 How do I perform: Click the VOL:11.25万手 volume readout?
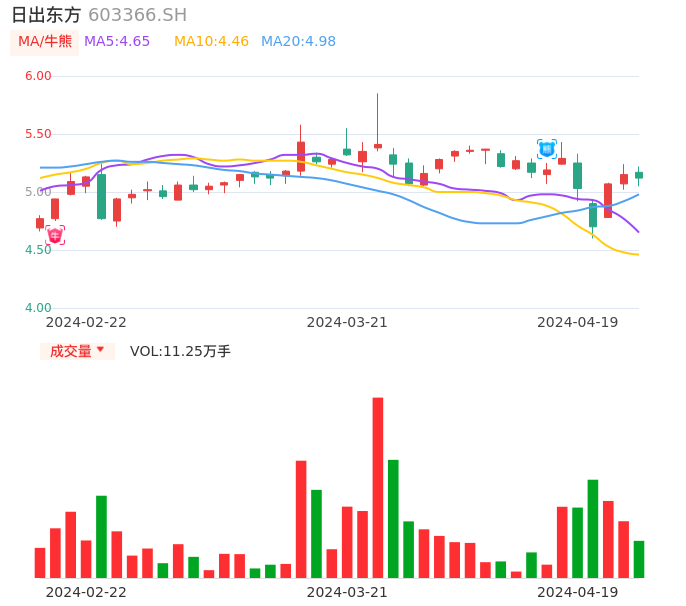click(x=180, y=351)
